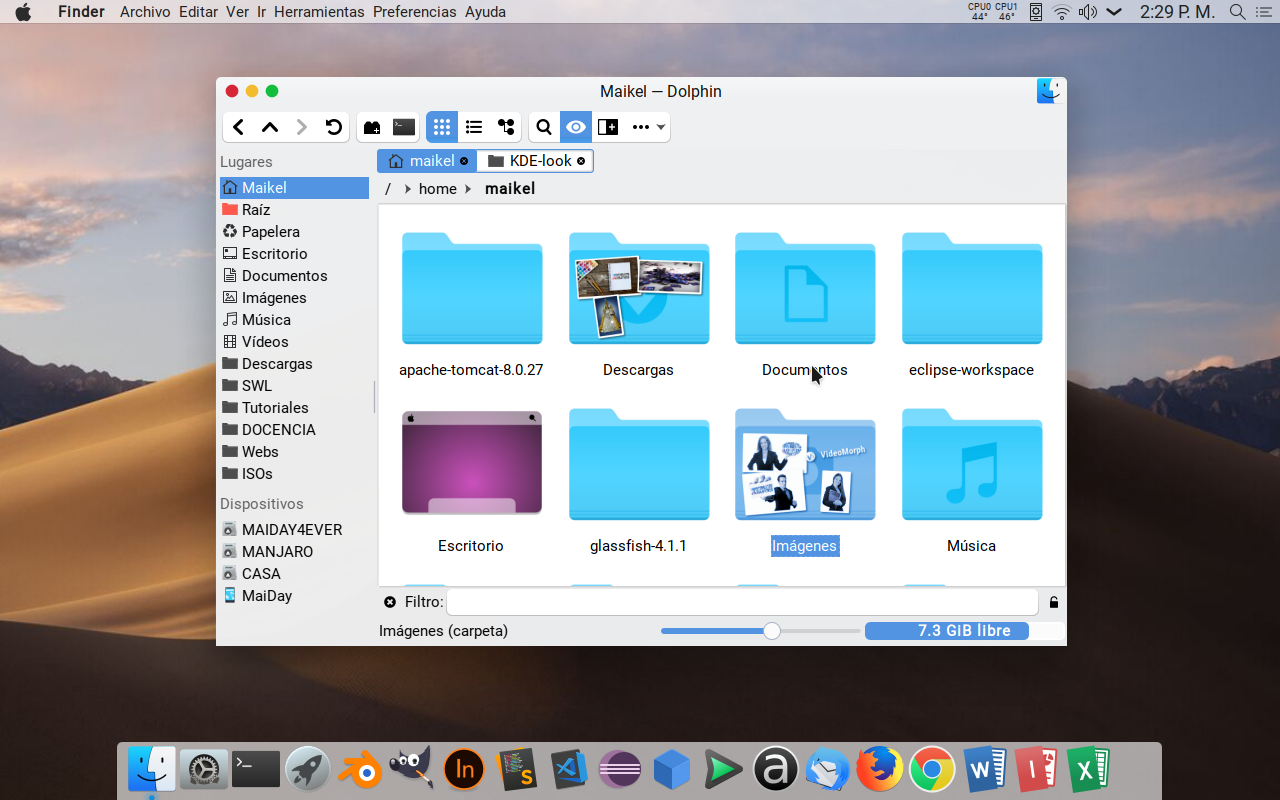Viewport: 1280px width, 800px height.
Task: Select the Escritorio folder thumbnail
Action: click(x=471, y=463)
